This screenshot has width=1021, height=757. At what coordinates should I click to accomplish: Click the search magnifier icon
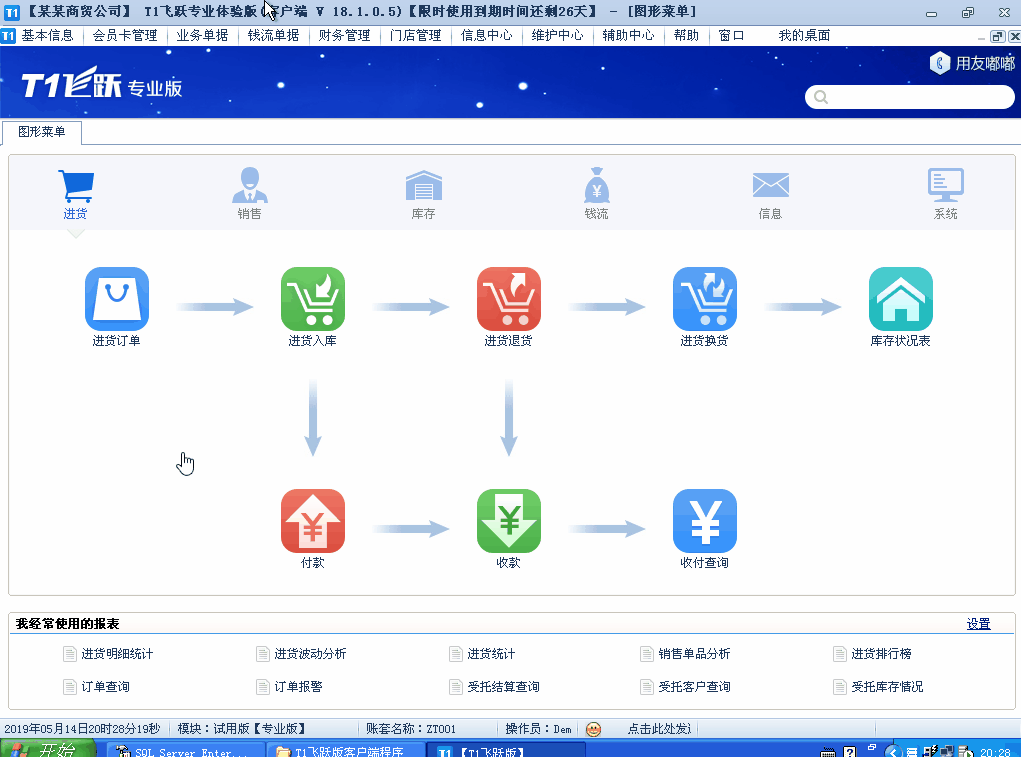[x=821, y=97]
